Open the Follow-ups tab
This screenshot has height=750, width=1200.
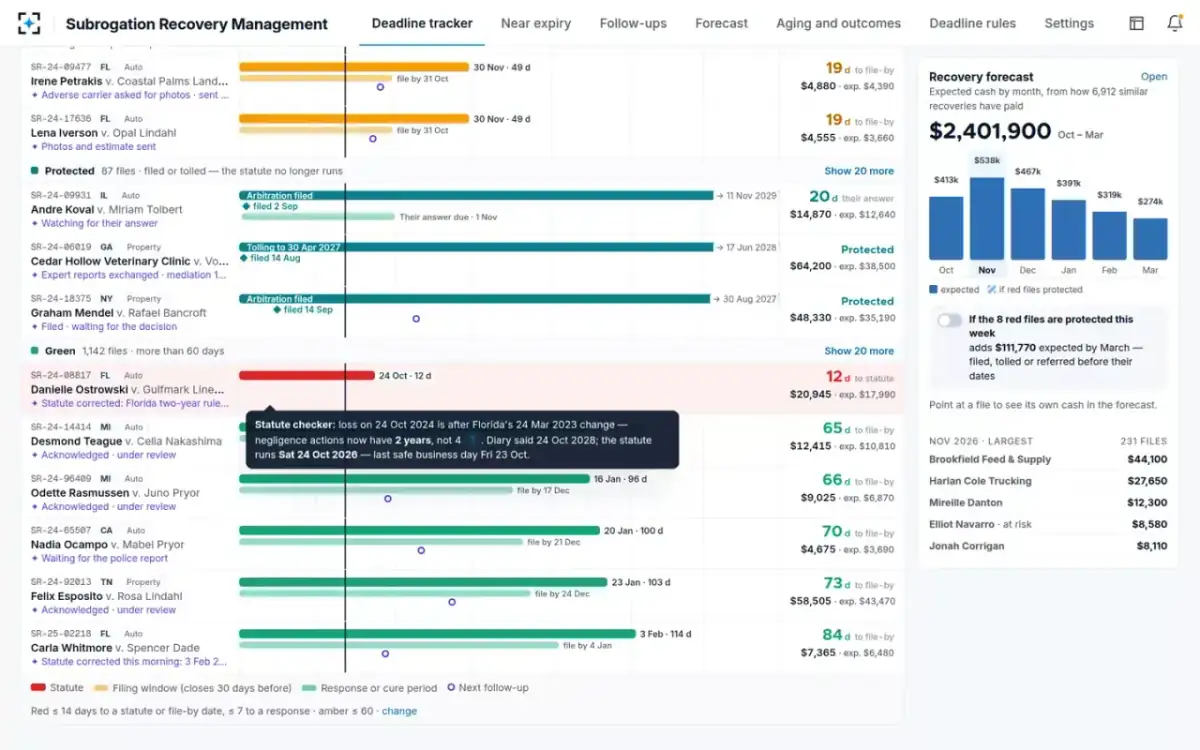point(633,23)
